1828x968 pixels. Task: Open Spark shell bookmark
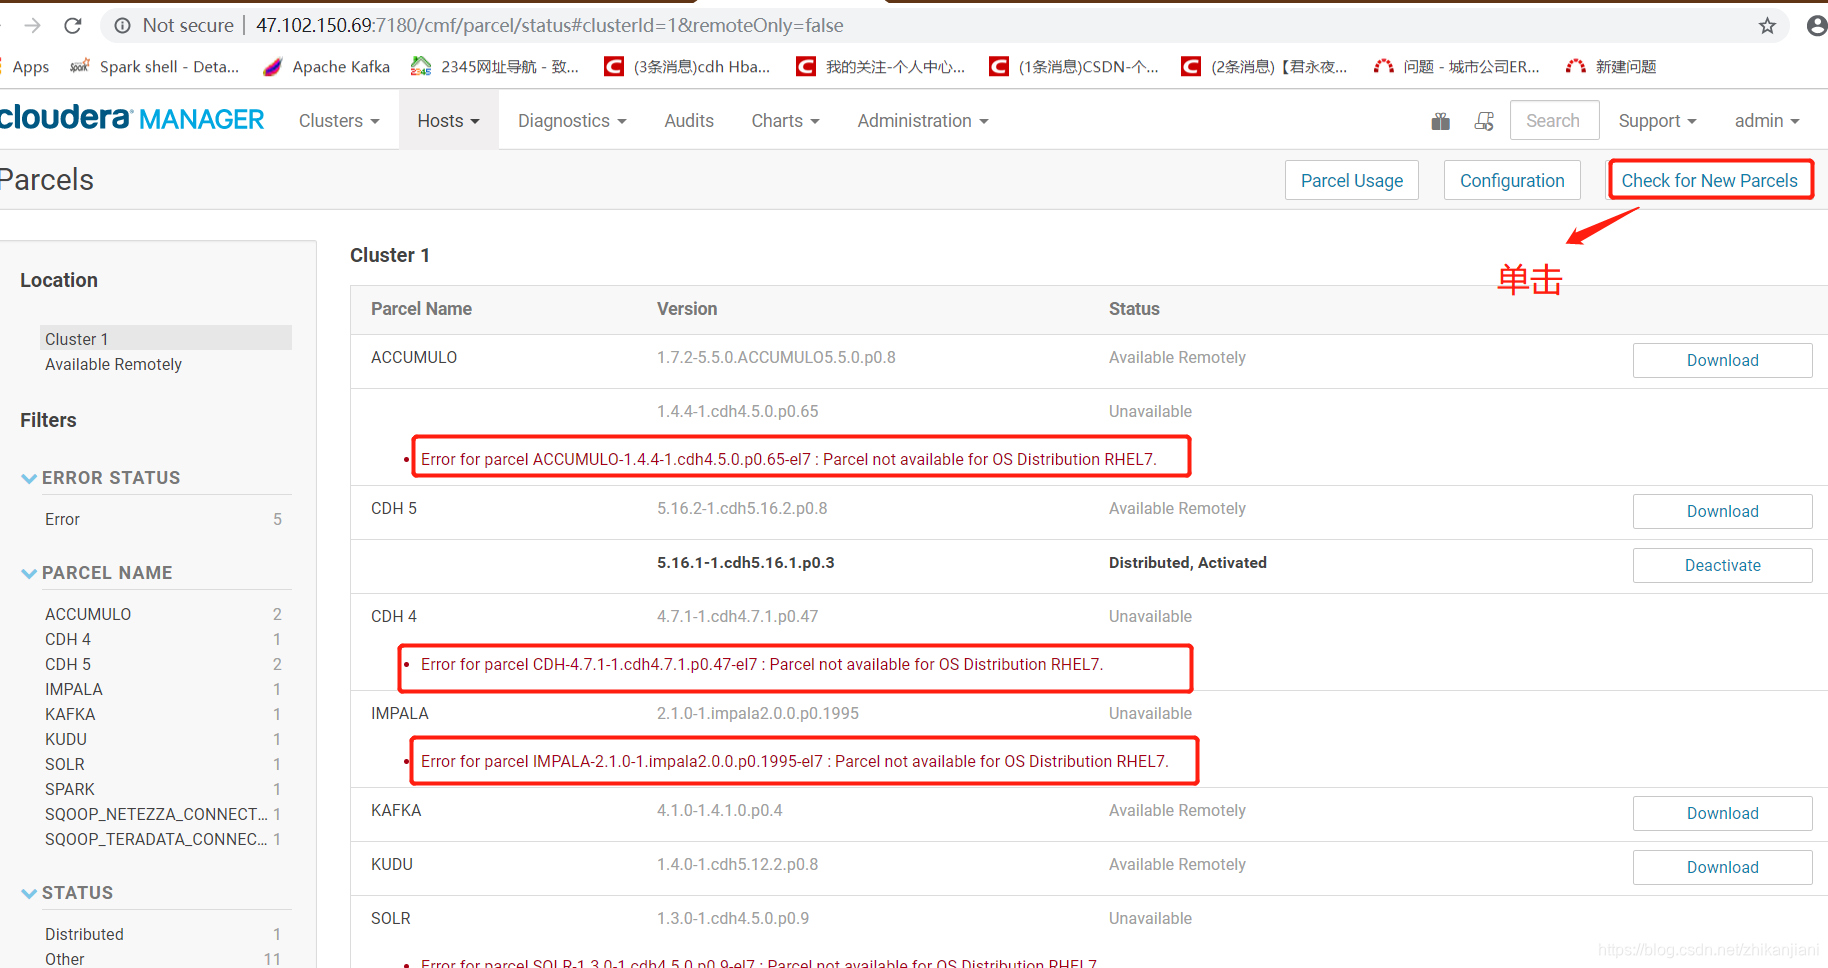(154, 67)
